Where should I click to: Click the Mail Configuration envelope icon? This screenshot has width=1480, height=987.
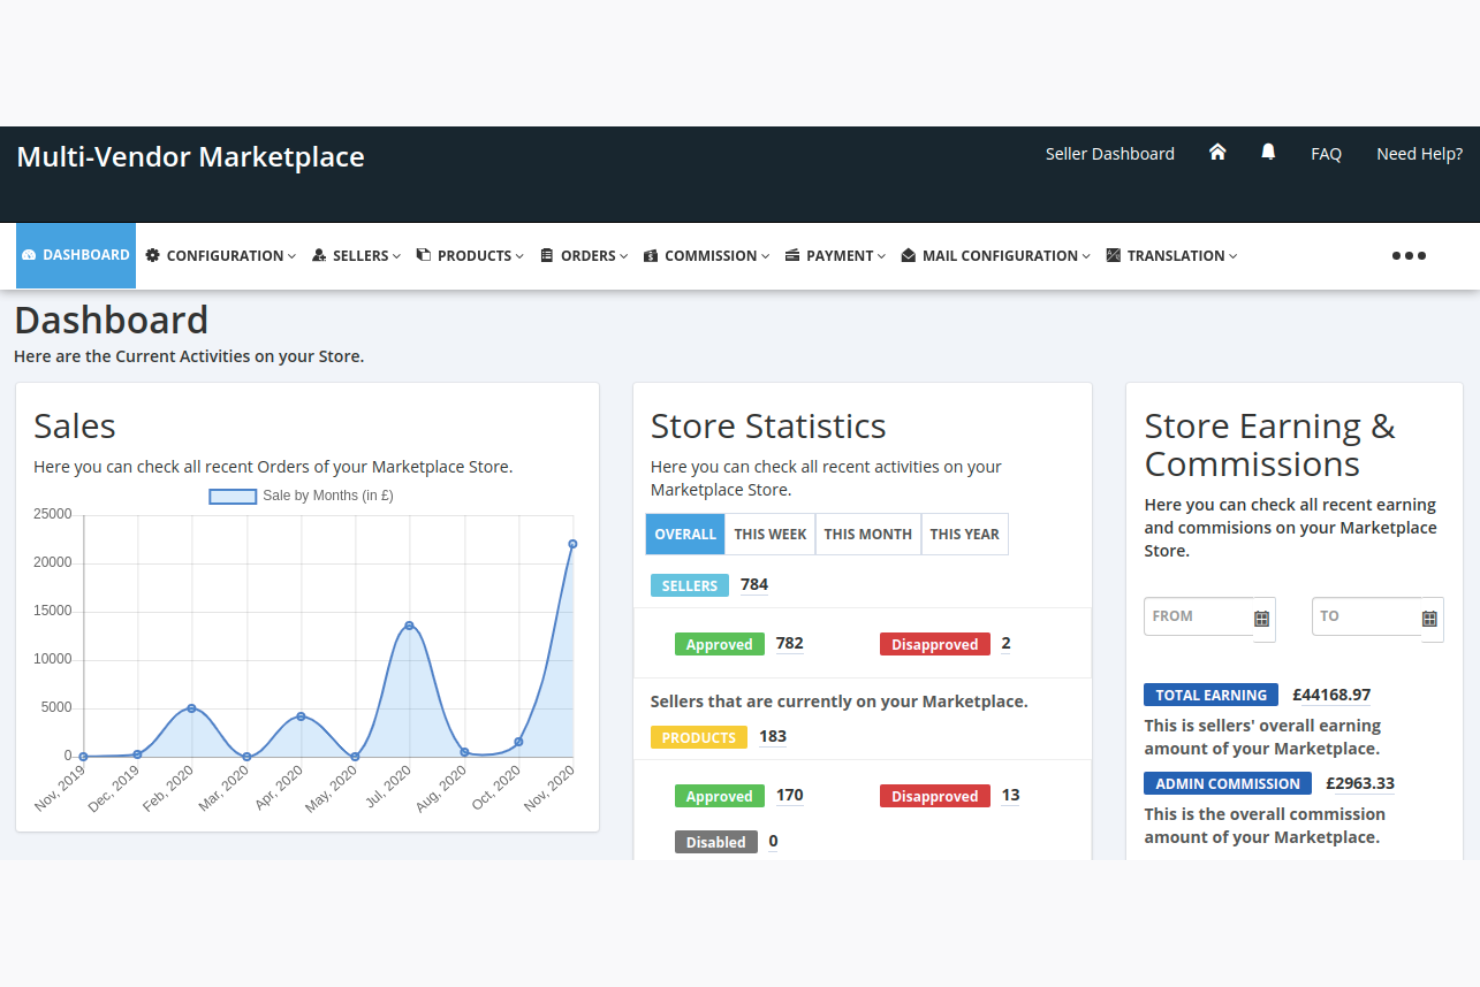click(x=908, y=255)
